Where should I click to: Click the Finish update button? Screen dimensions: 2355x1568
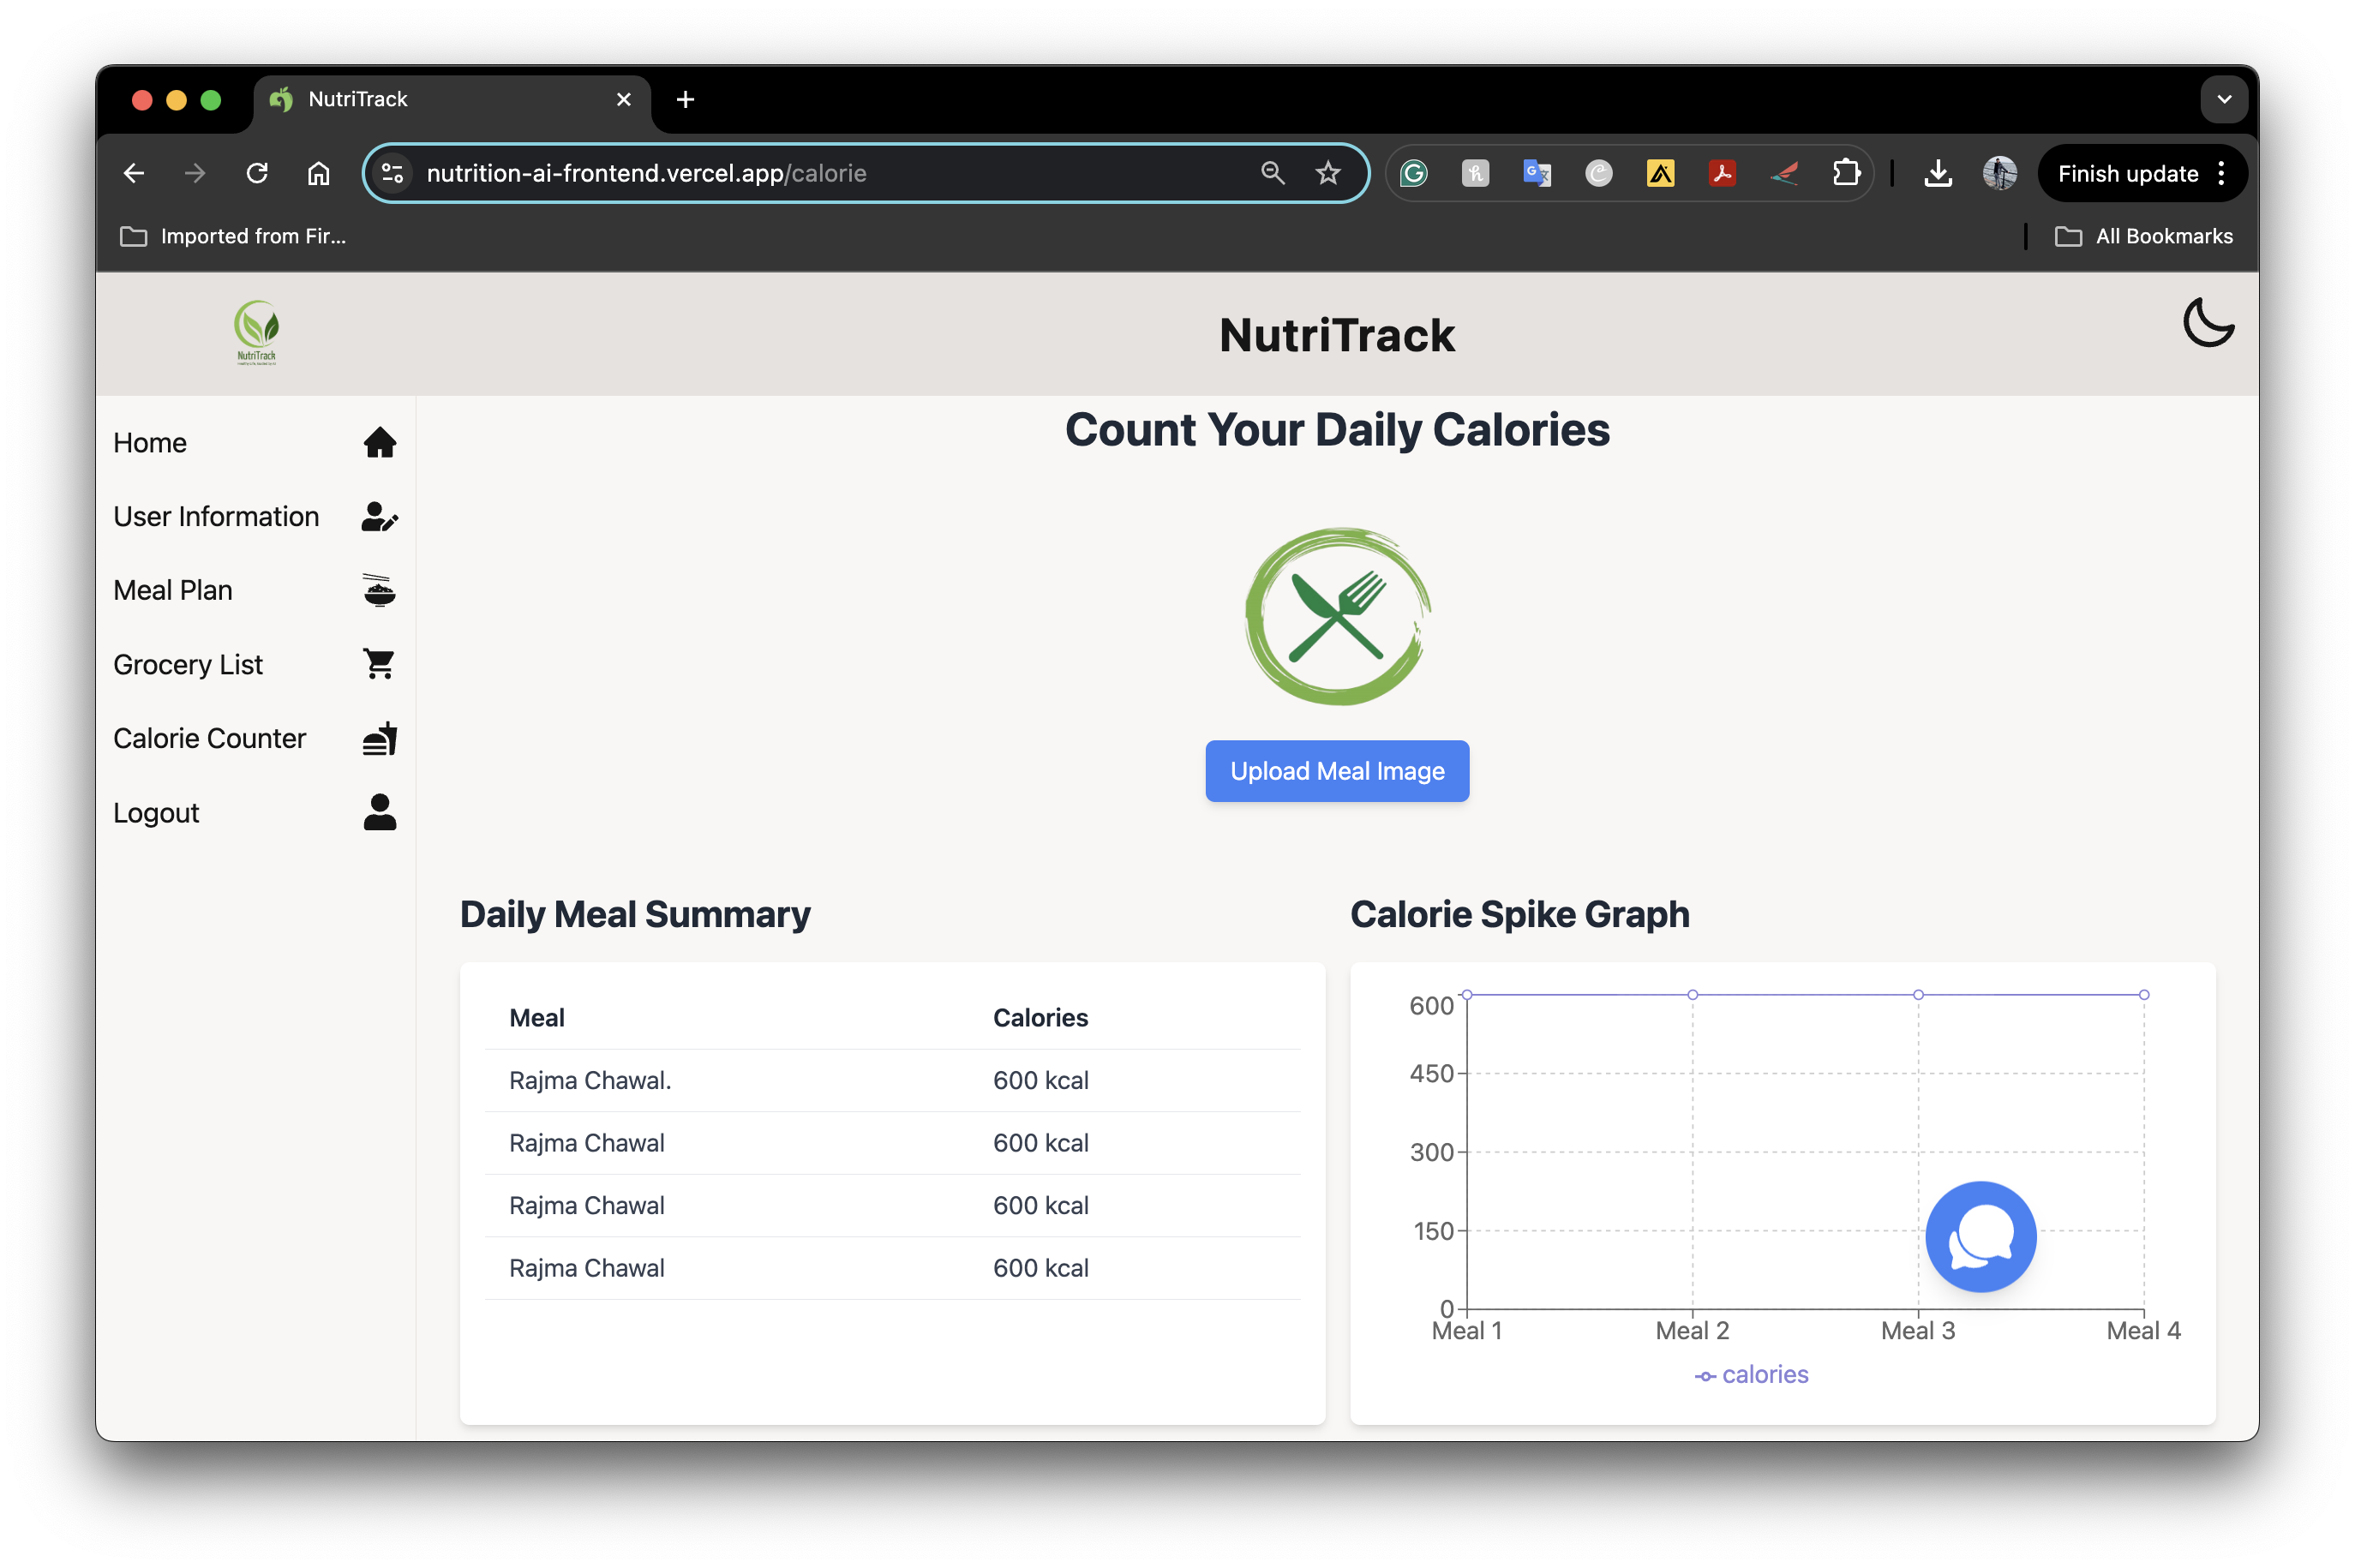point(2127,173)
